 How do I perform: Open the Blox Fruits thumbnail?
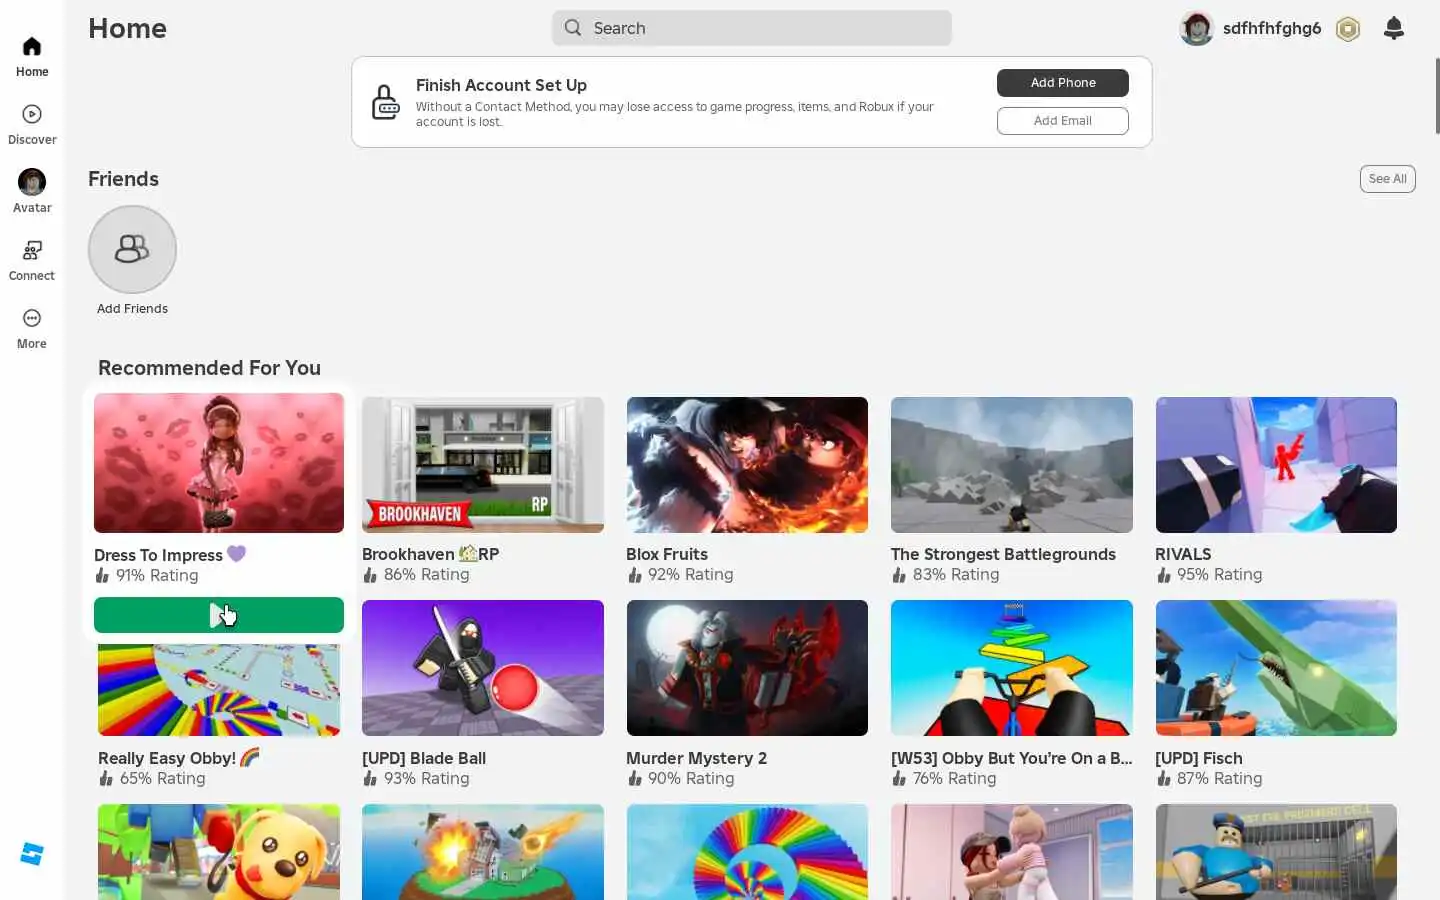coord(747,465)
